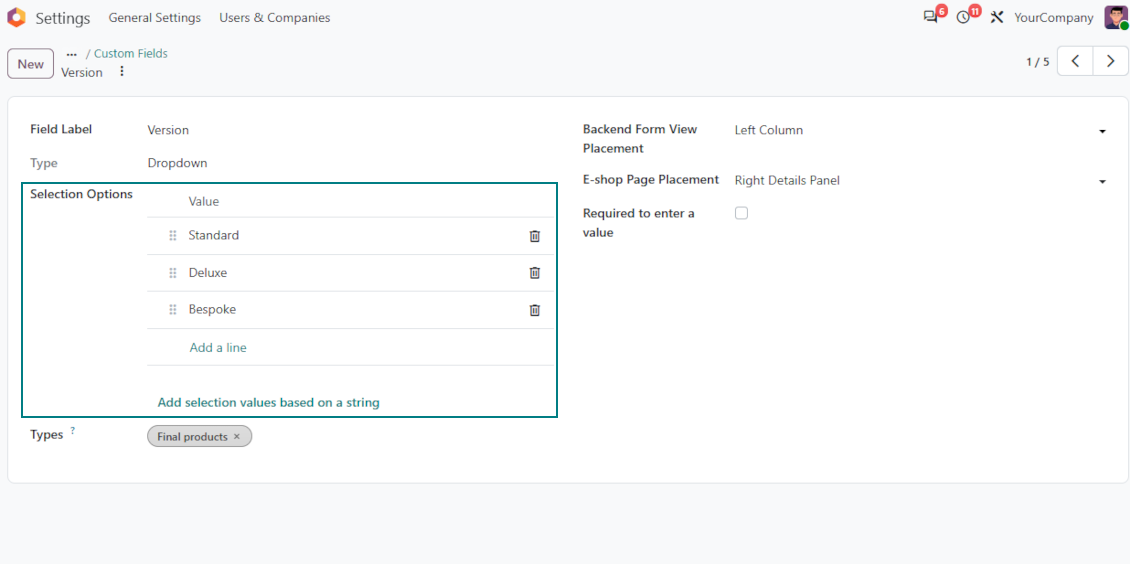Remove the Final products tag

click(236, 437)
